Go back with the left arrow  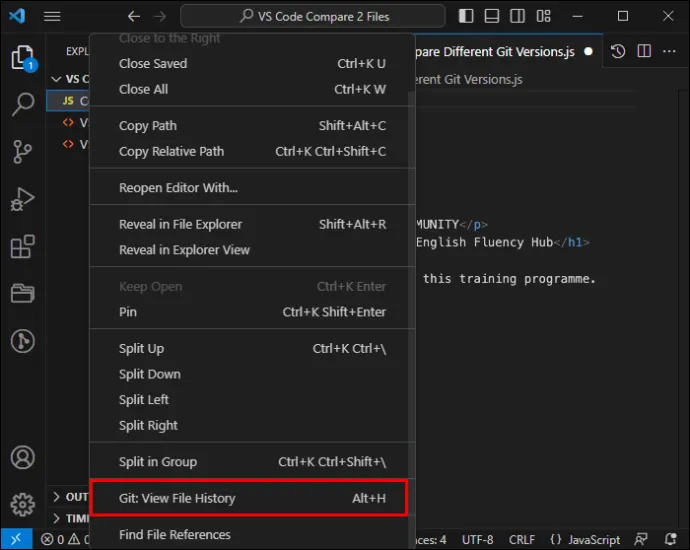134,17
